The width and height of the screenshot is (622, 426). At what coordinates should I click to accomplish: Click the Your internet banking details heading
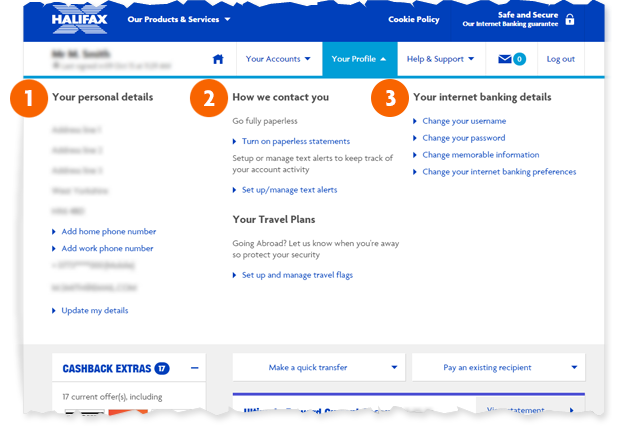coord(482,97)
